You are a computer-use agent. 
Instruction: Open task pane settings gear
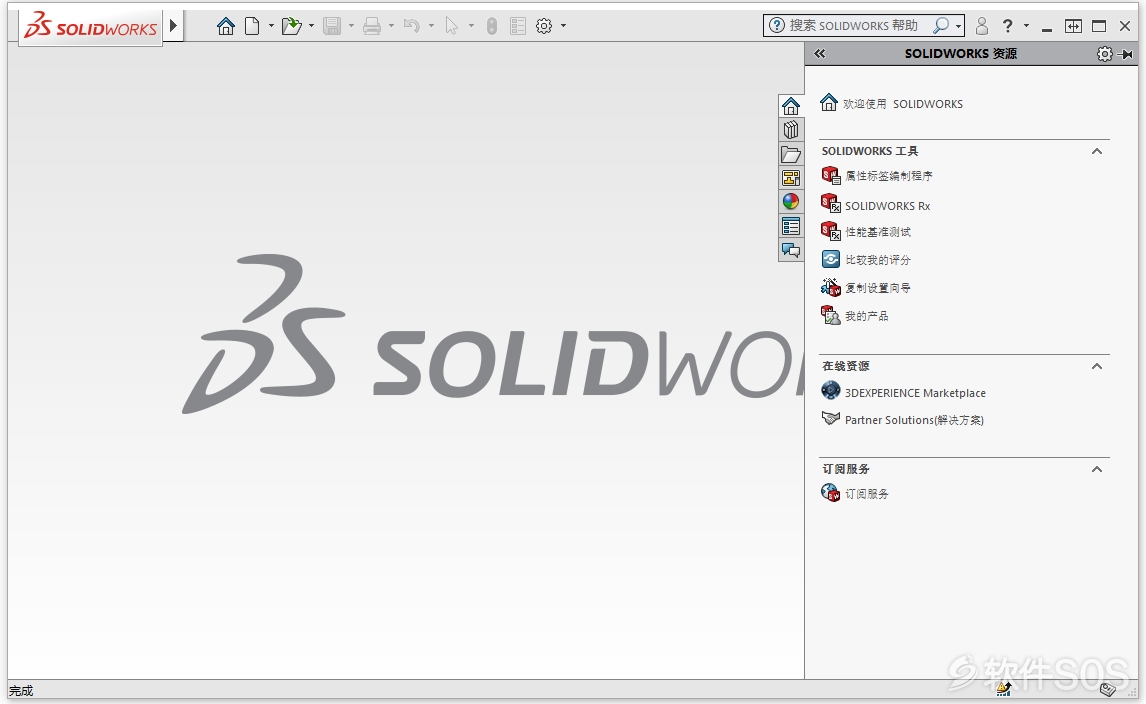tap(1104, 54)
